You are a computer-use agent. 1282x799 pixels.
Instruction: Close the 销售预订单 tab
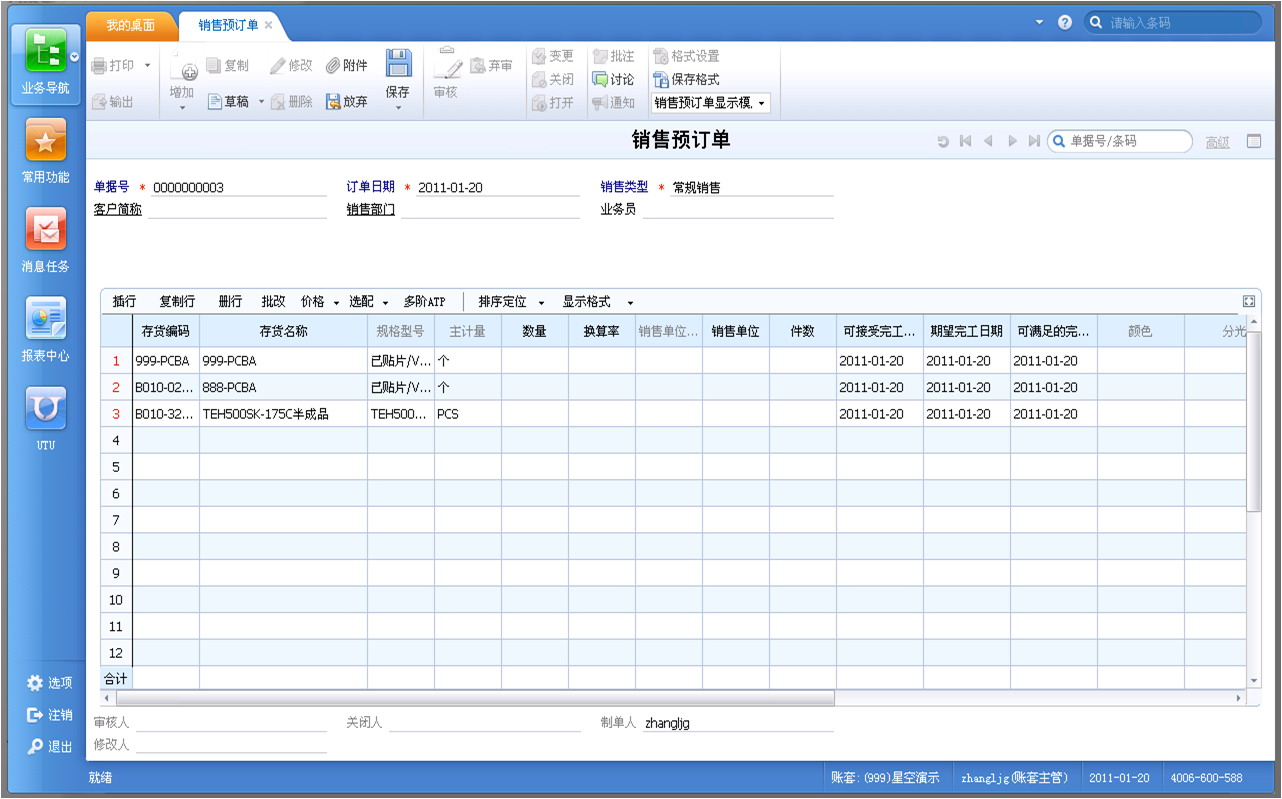tap(268, 25)
